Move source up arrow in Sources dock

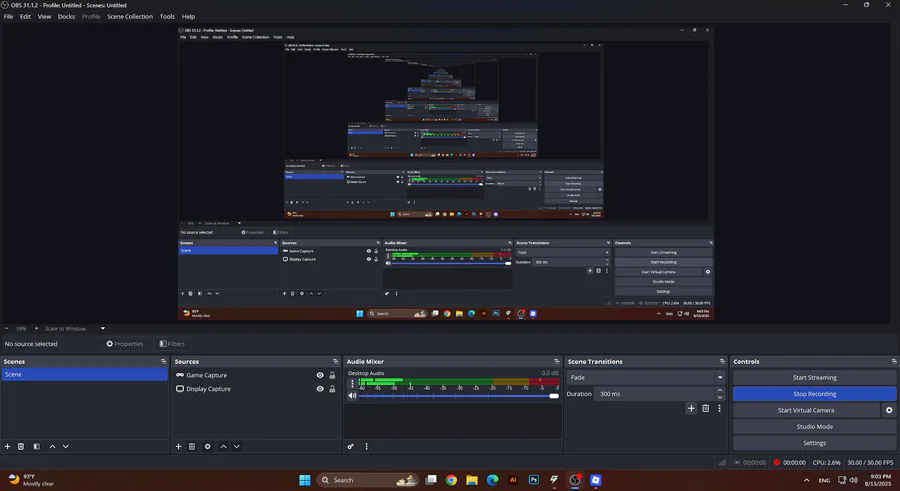(x=223, y=446)
